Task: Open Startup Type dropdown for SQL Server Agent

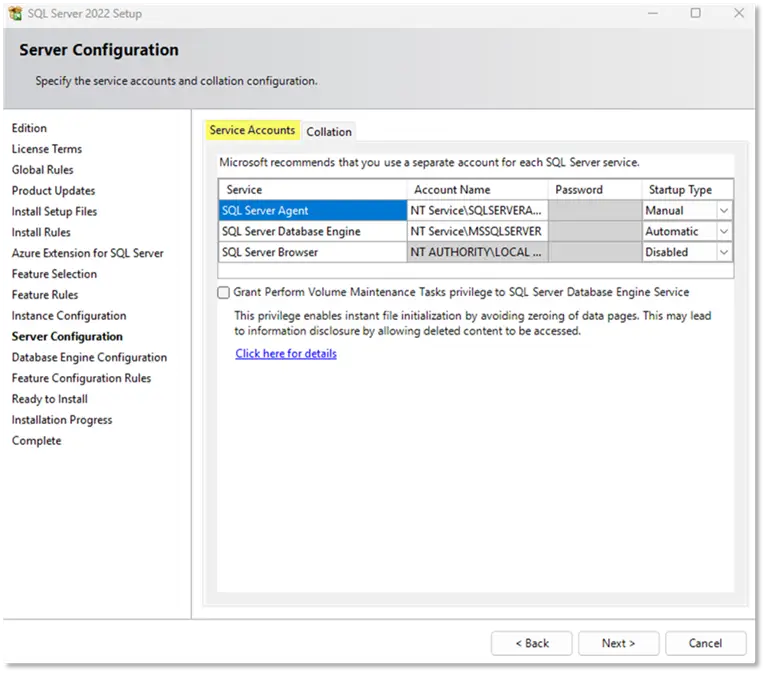Action: (723, 211)
